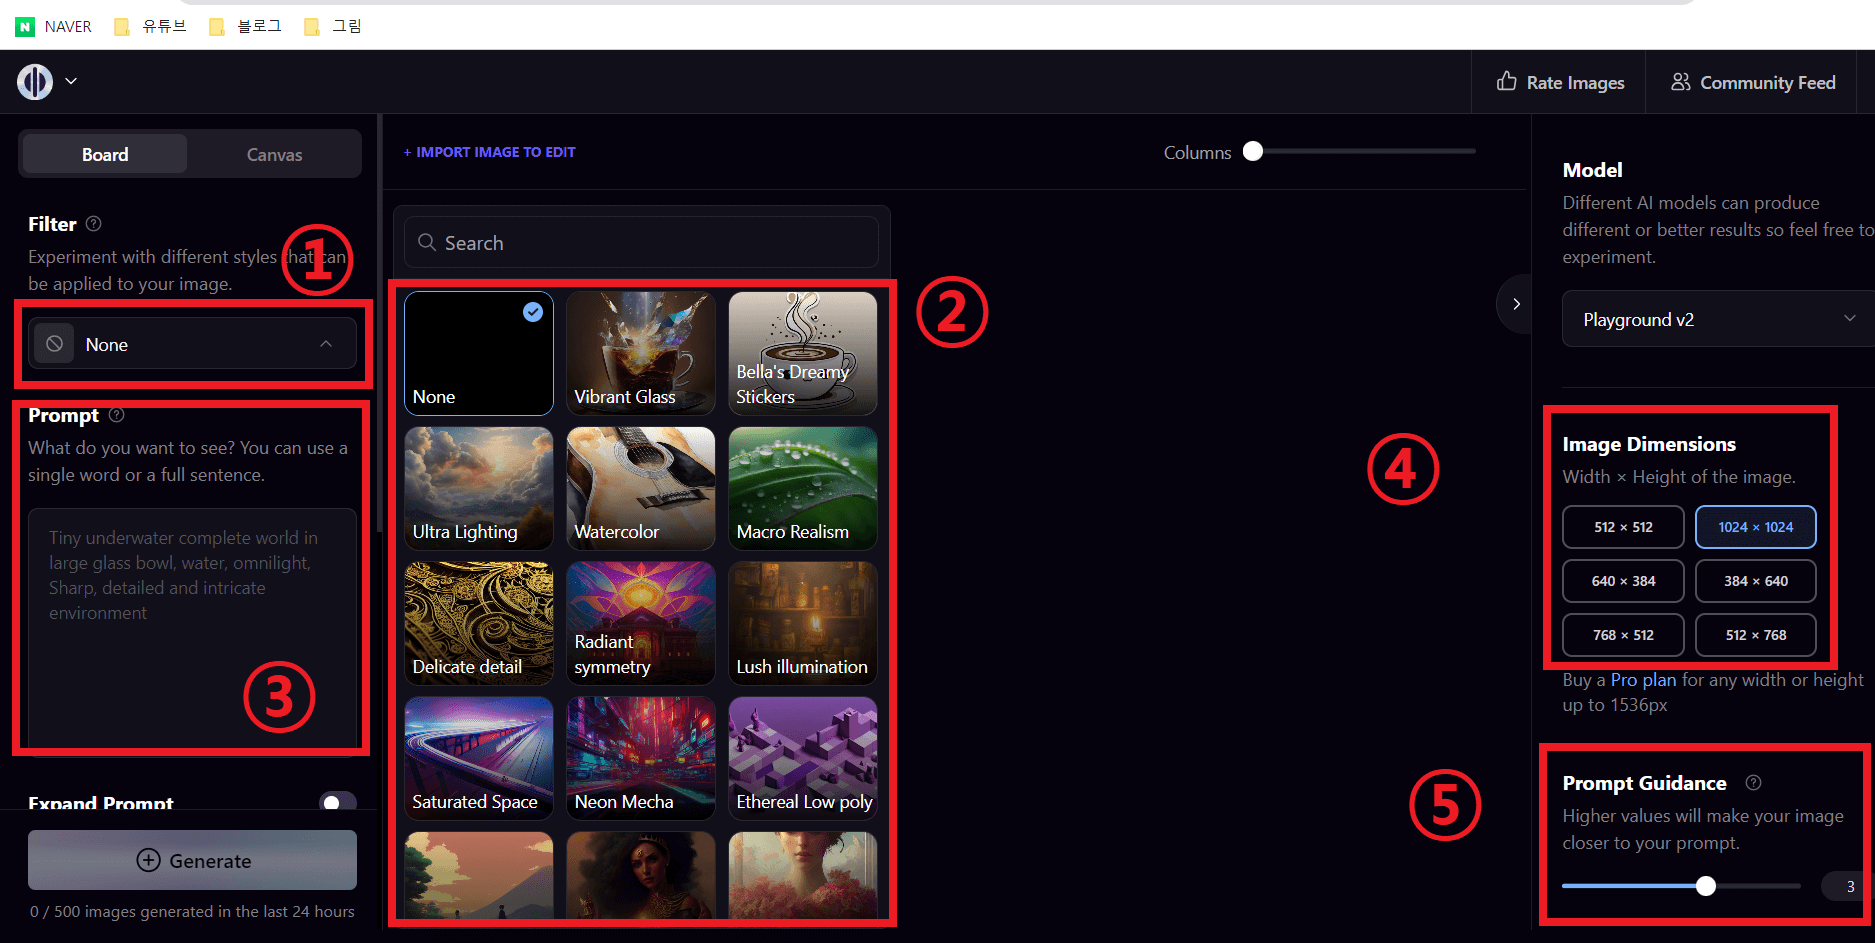
Task: Choose the 384 × 640 dimension
Action: tap(1755, 581)
